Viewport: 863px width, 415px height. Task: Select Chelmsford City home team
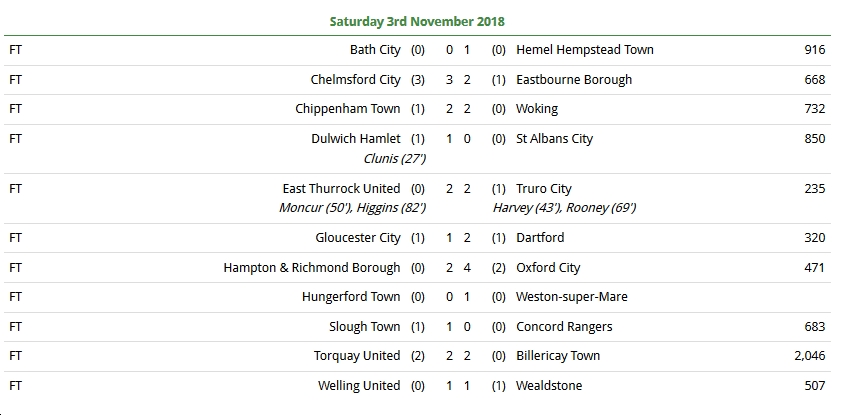[x=355, y=80]
